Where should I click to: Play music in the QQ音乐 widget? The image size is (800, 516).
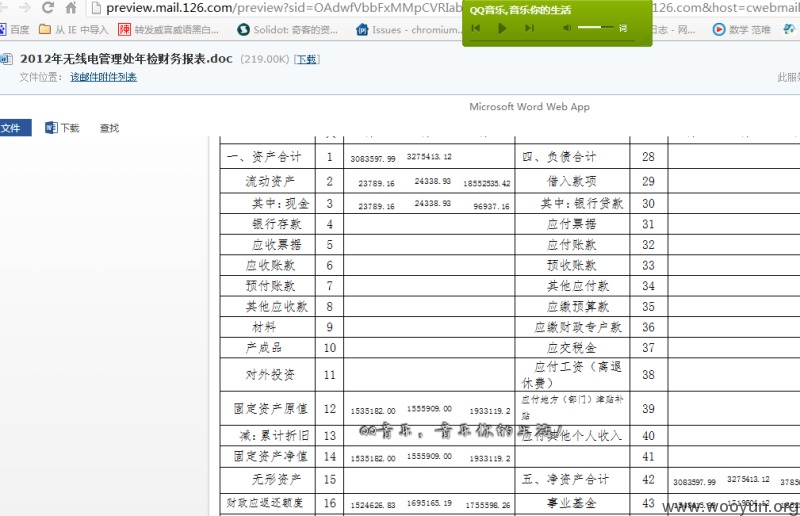502,28
